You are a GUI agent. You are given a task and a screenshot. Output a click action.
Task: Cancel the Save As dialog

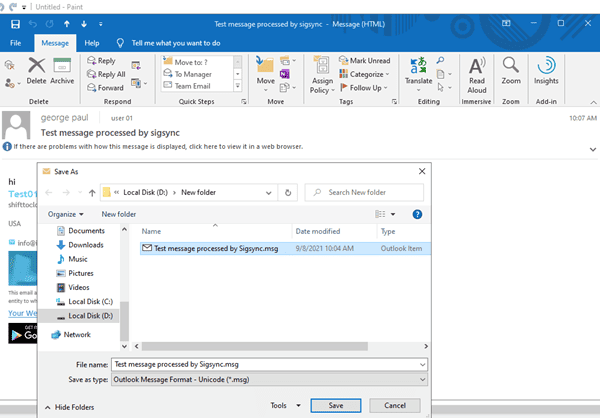point(394,405)
